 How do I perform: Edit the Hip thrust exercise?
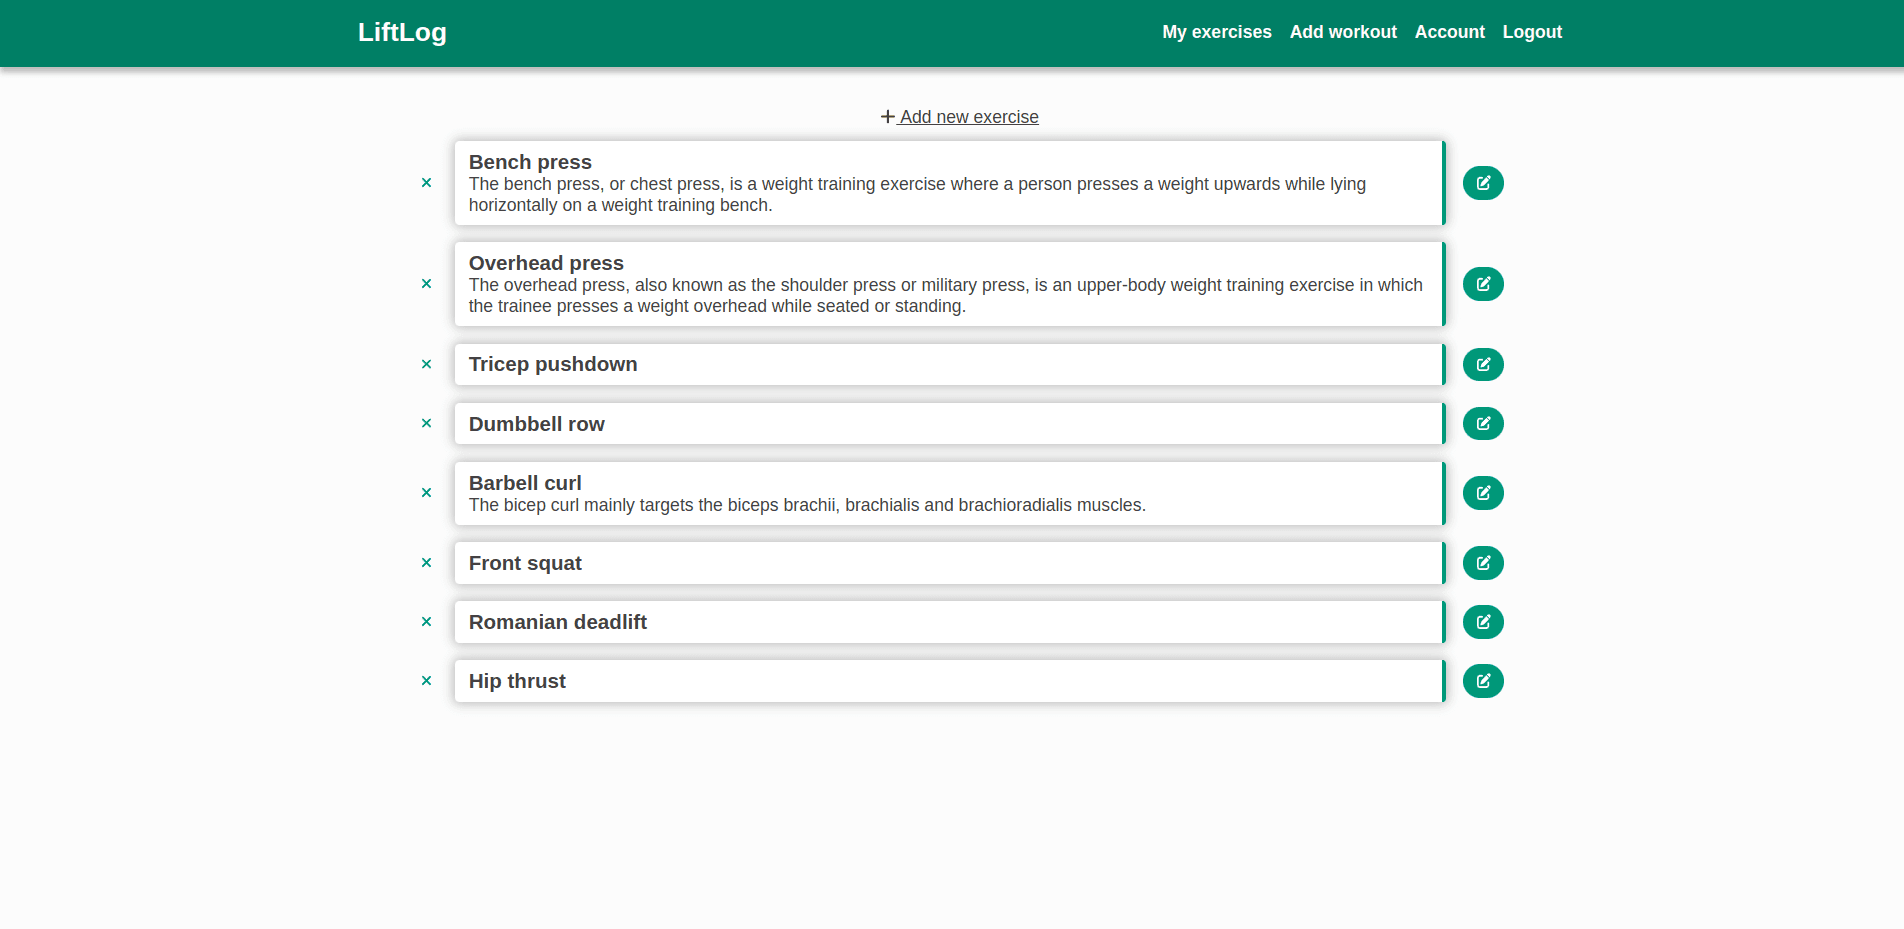click(x=1483, y=681)
